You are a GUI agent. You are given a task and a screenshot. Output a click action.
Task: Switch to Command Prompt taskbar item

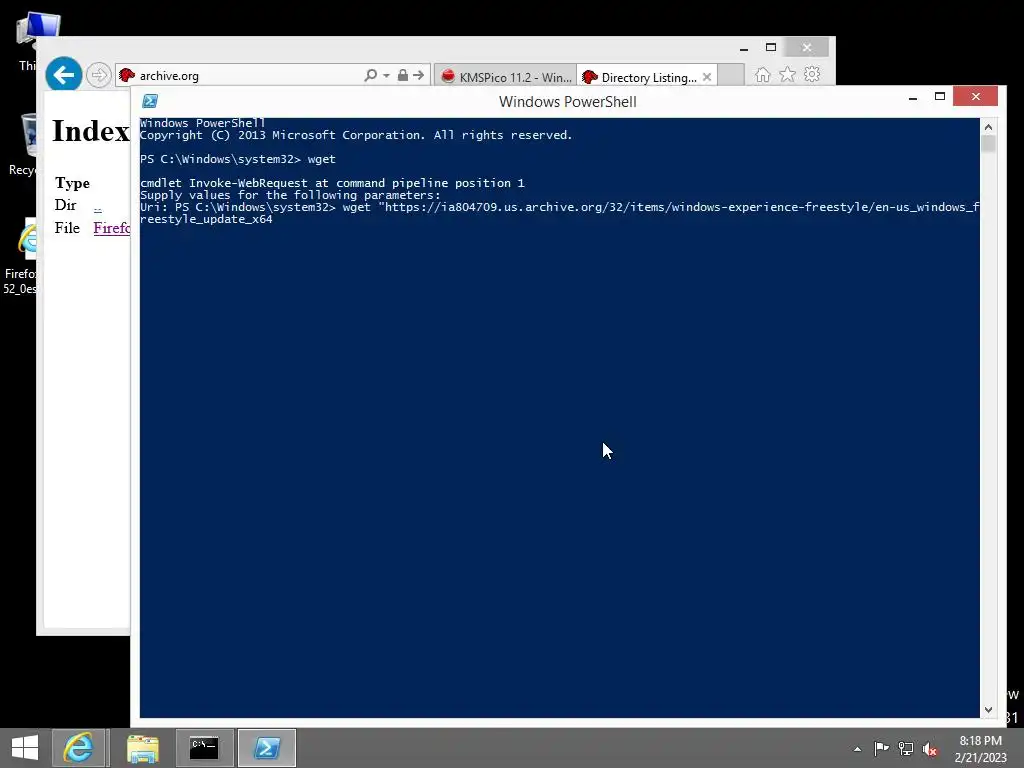click(x=204, y=748)
